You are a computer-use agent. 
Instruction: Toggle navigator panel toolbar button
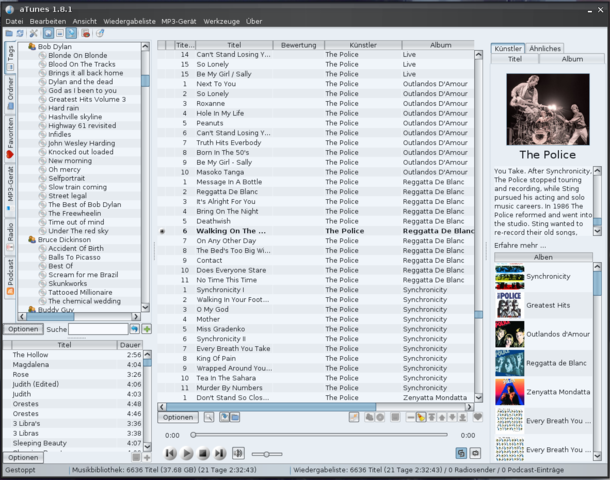point(48,34)
